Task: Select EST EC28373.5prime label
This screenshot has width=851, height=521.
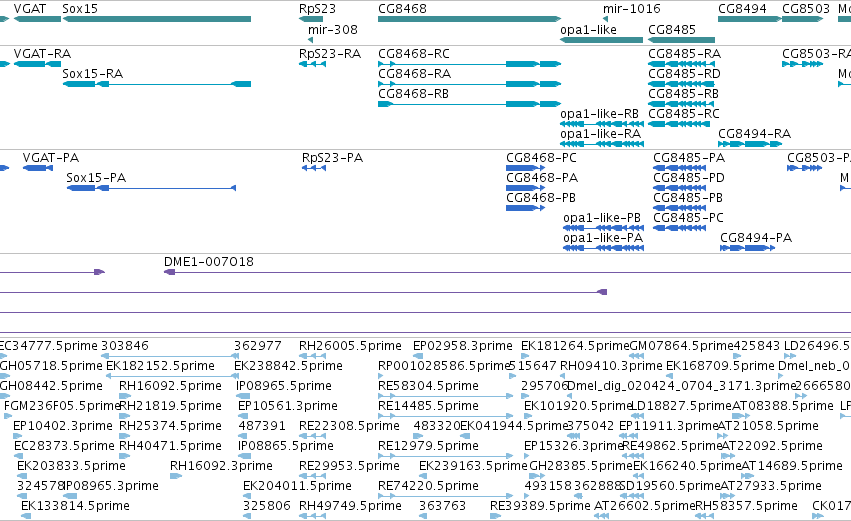Action: tap(64, 446)
